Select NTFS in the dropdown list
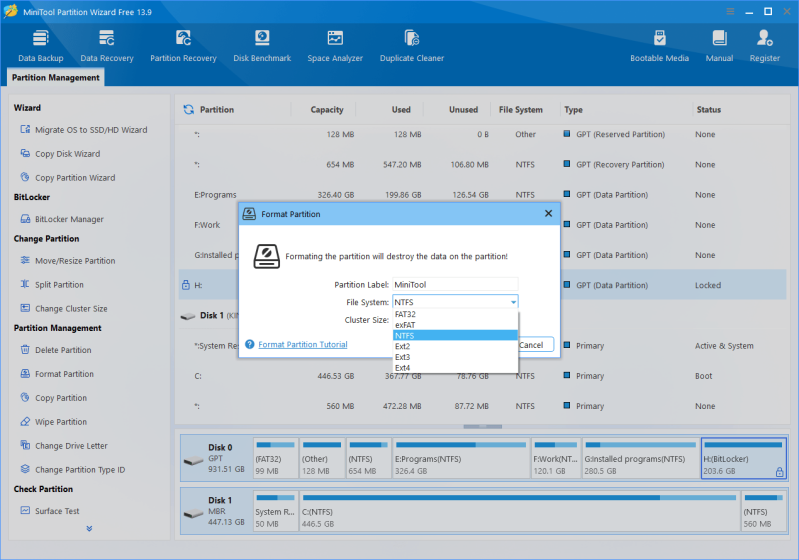The image size is (799, 560). coord(456,336)
